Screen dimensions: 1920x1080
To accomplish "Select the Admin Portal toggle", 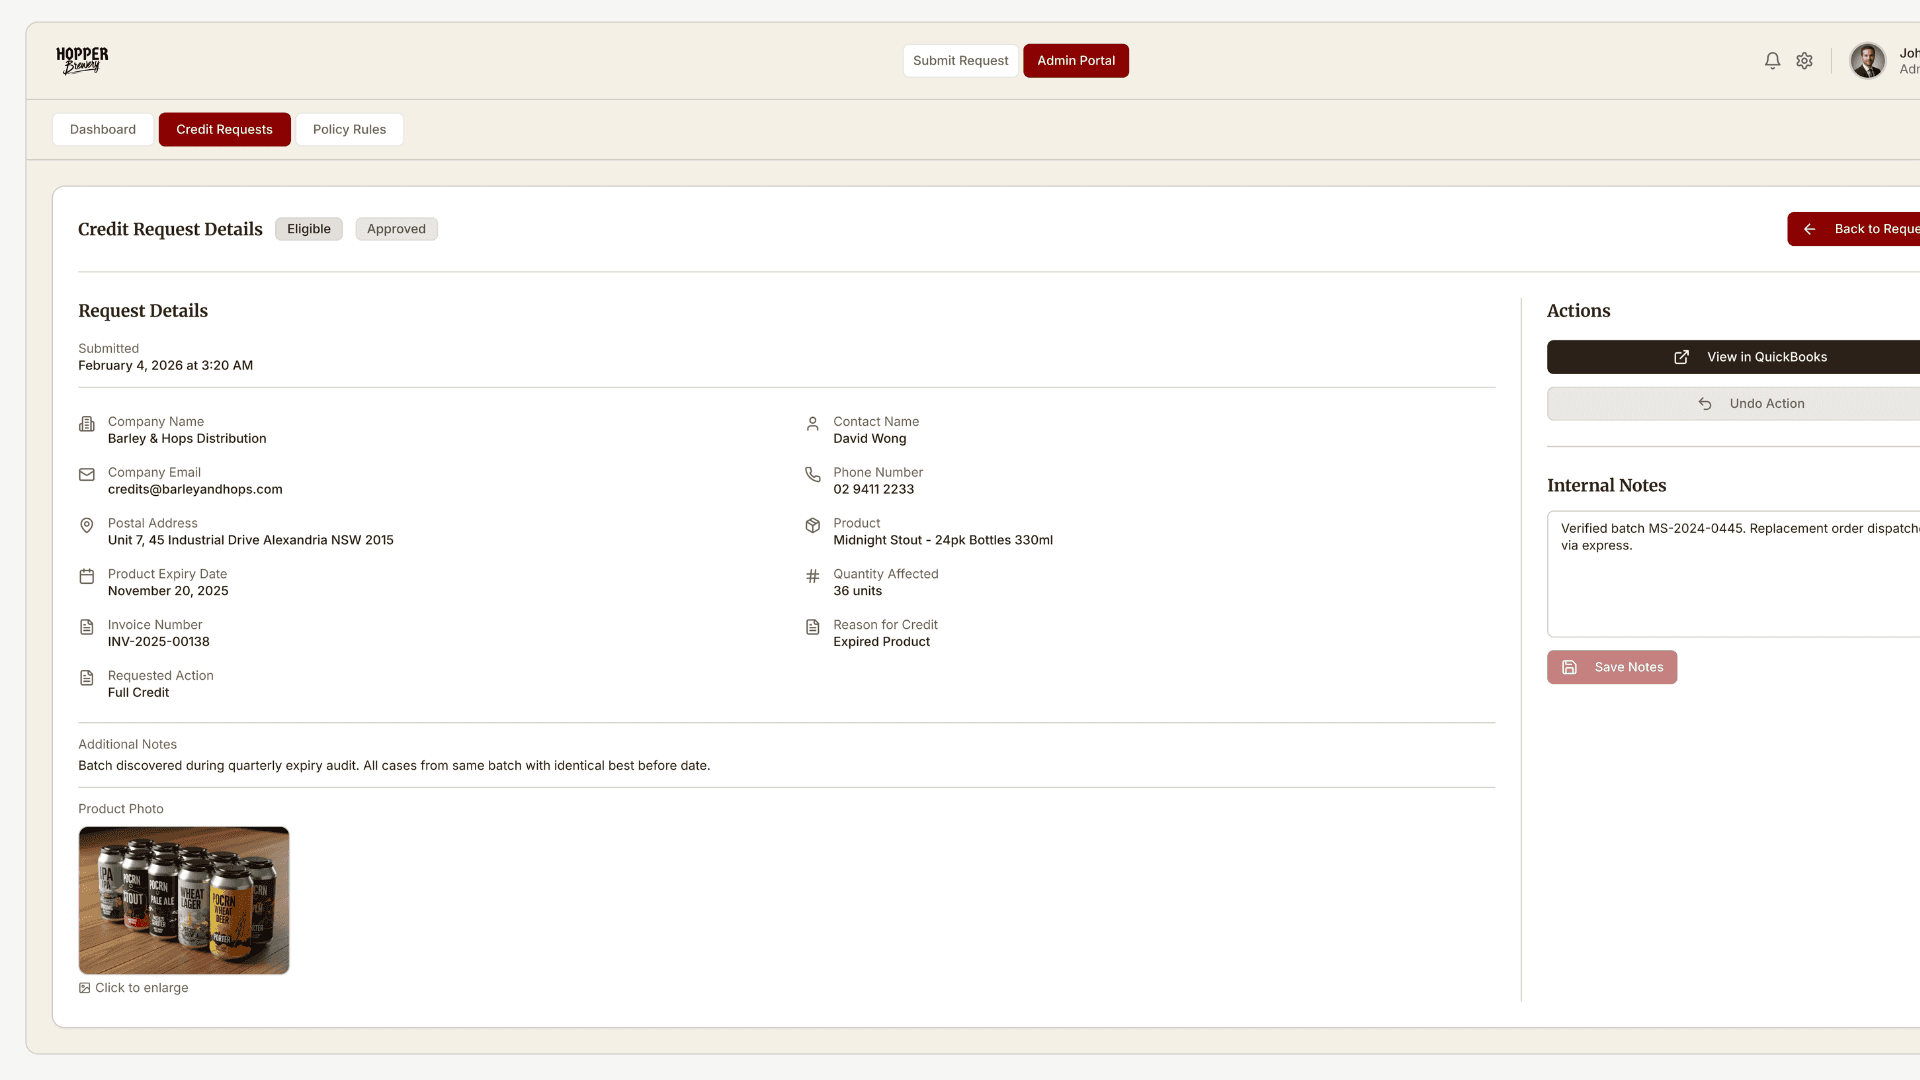I will [x=1076, y=61].
